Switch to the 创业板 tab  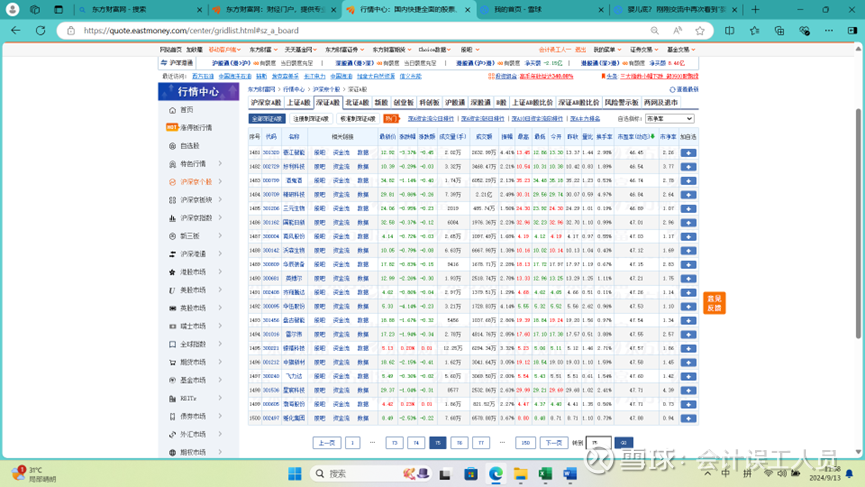[x=403, y=103]
